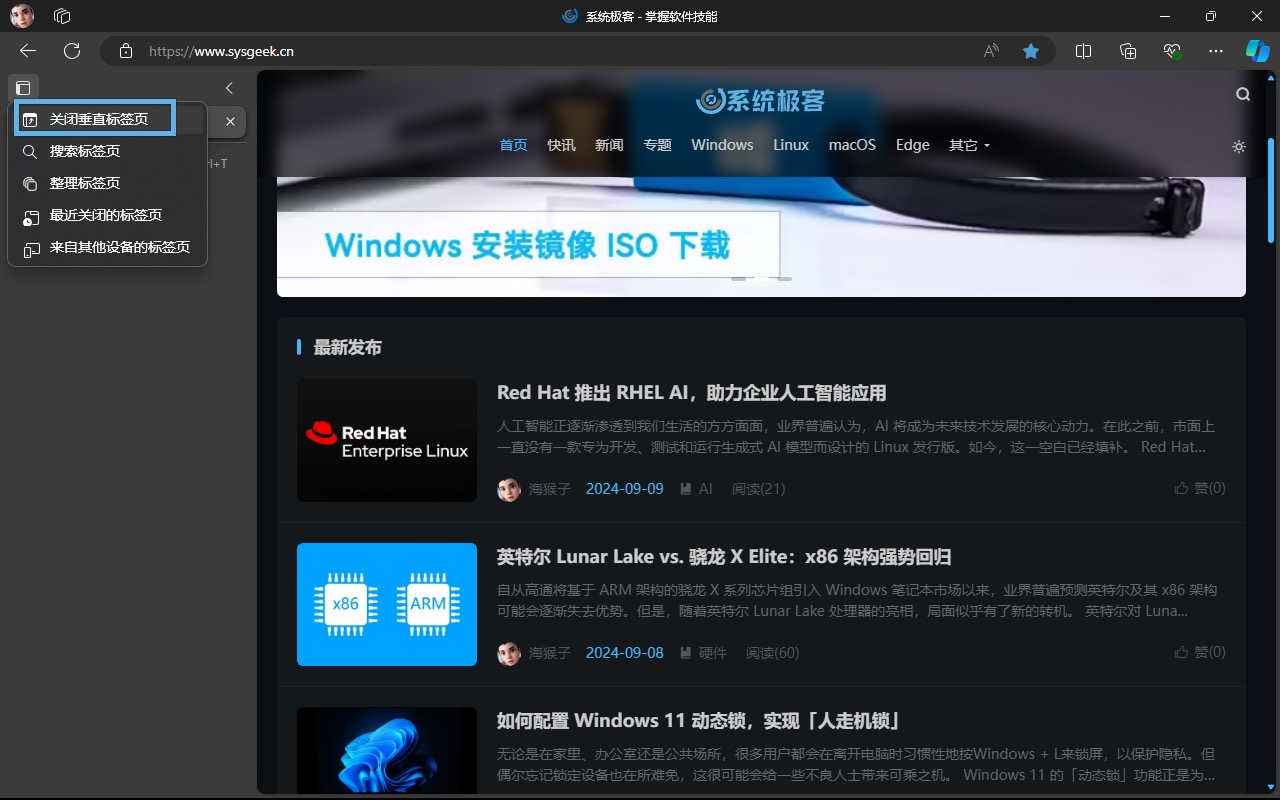Open Browser Essentials heart icon
The width and height of the screenshot is (1280, 800).
[x=1172, y=51]
